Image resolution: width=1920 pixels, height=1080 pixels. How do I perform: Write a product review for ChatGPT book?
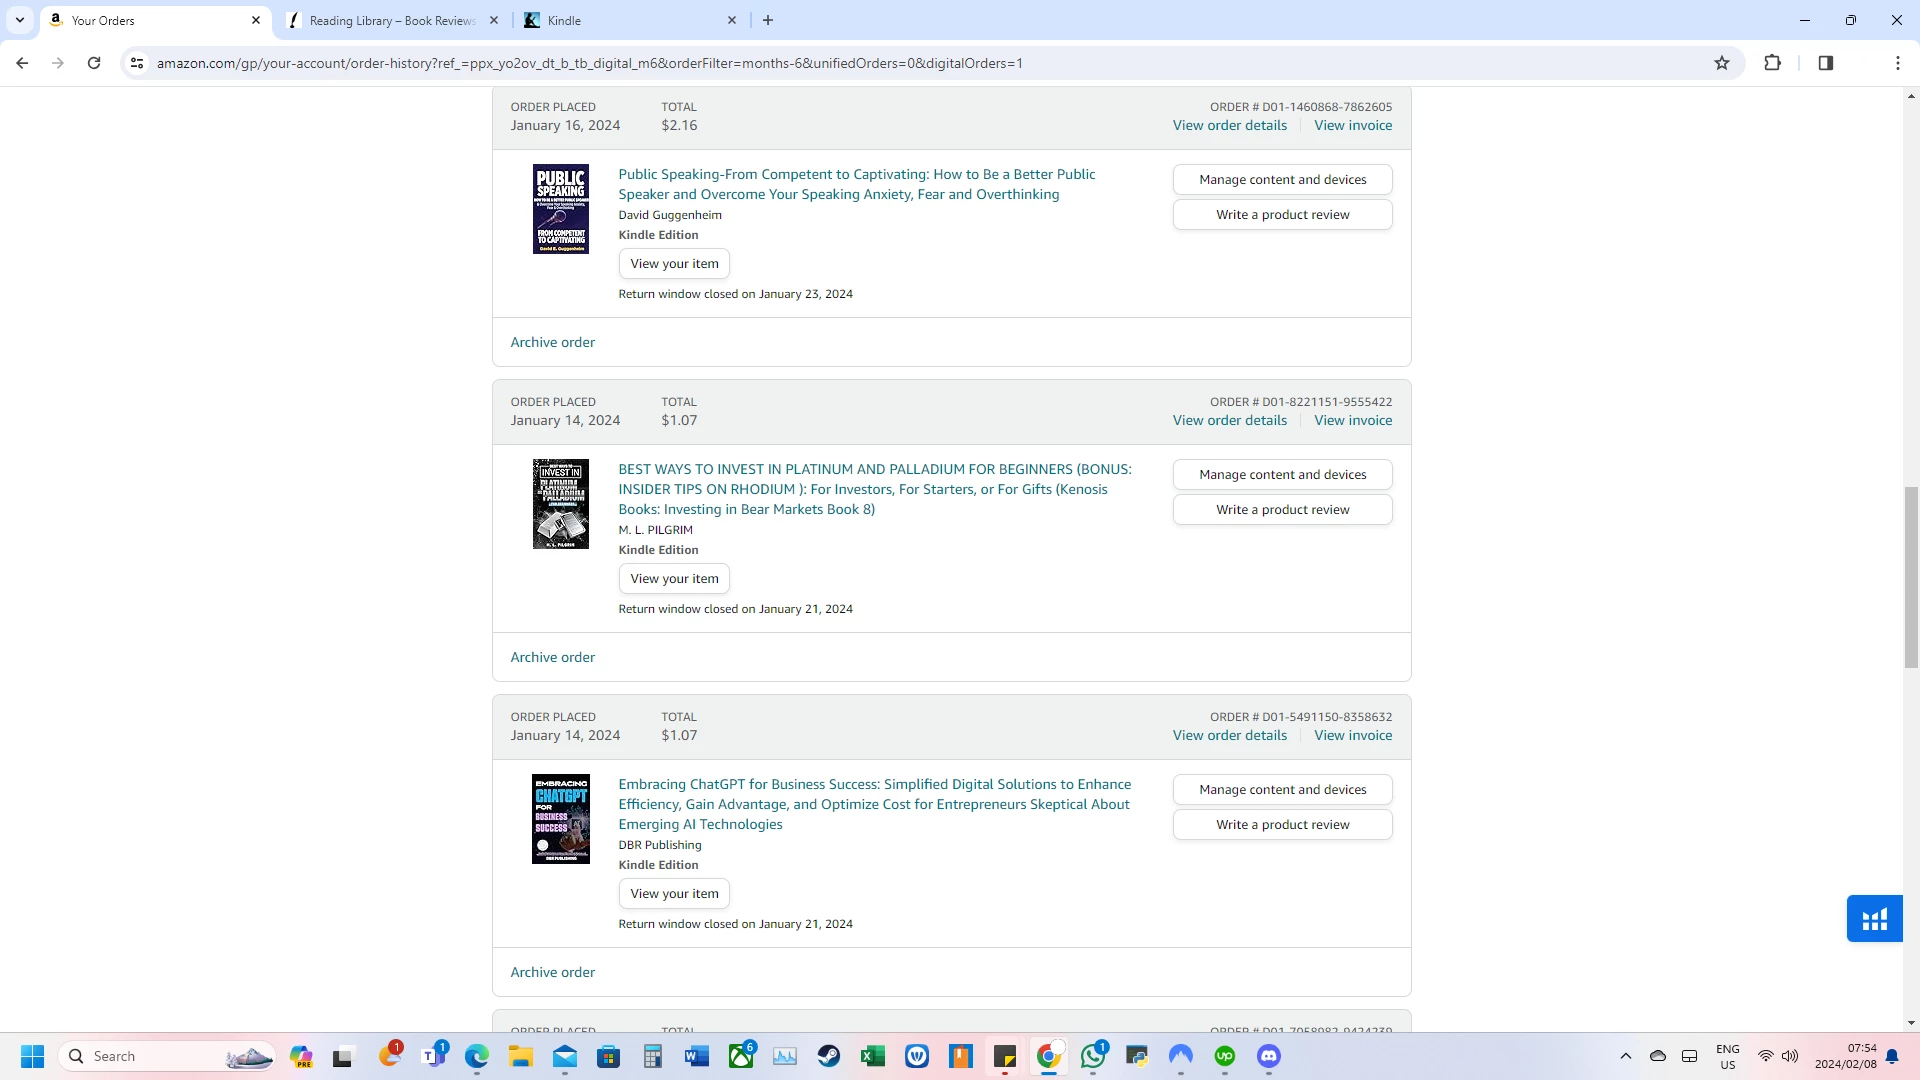[1282, 825]
